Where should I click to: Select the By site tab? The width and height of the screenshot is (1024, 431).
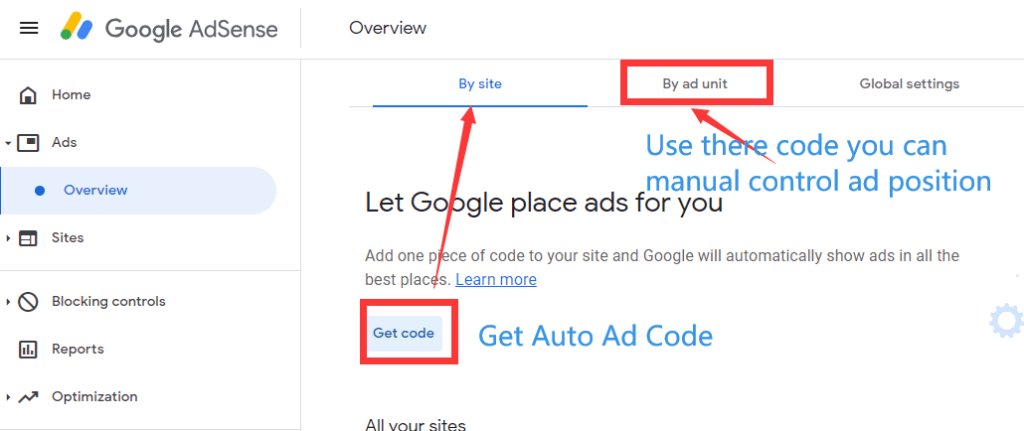tap(480, 84)
